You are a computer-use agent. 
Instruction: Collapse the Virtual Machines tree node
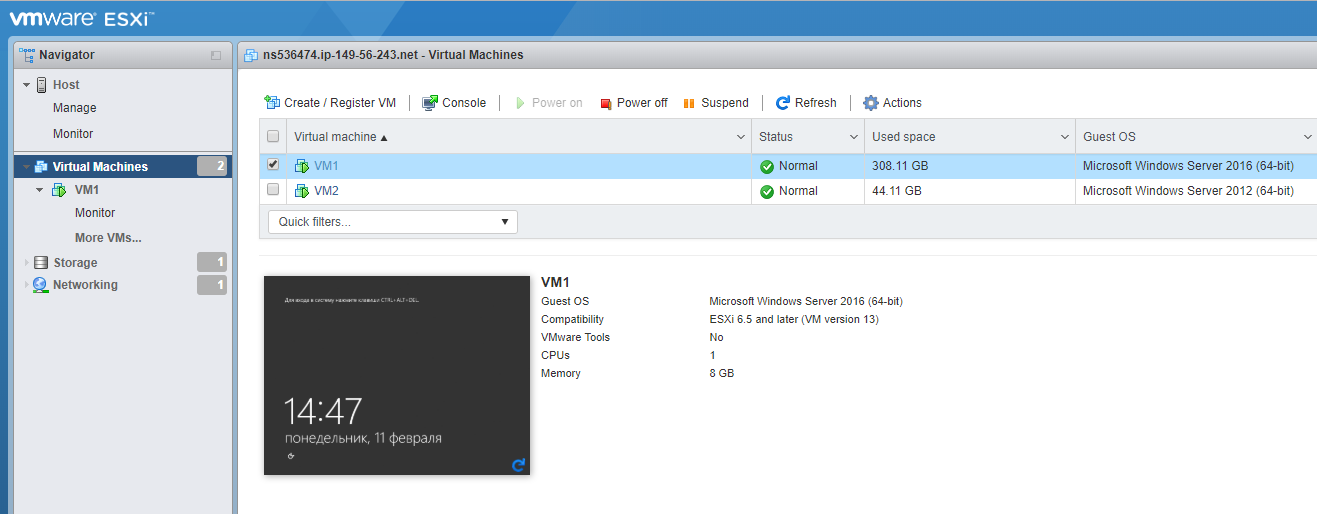27,167
